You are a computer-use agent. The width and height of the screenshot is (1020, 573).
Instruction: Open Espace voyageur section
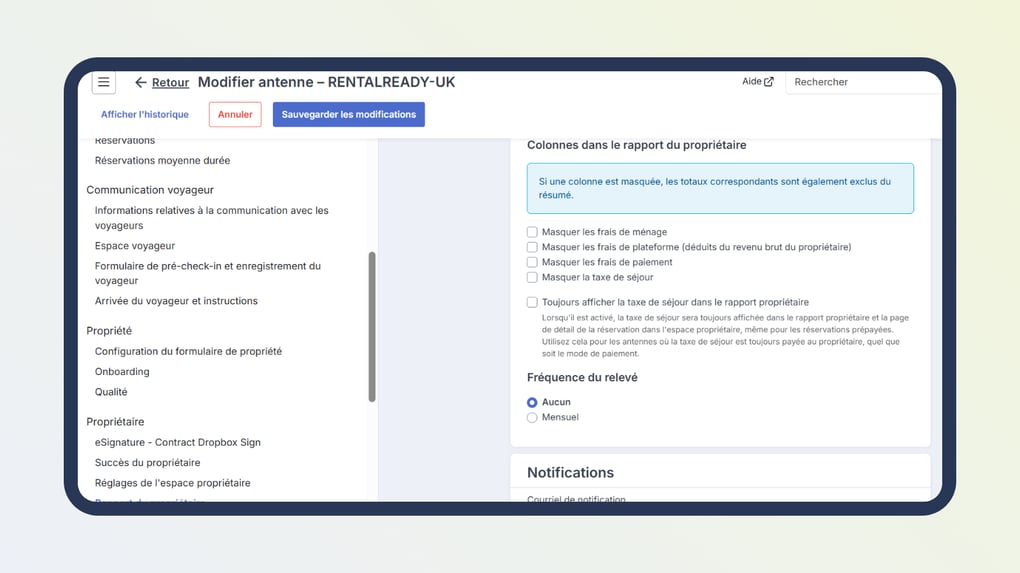[135, 246]
